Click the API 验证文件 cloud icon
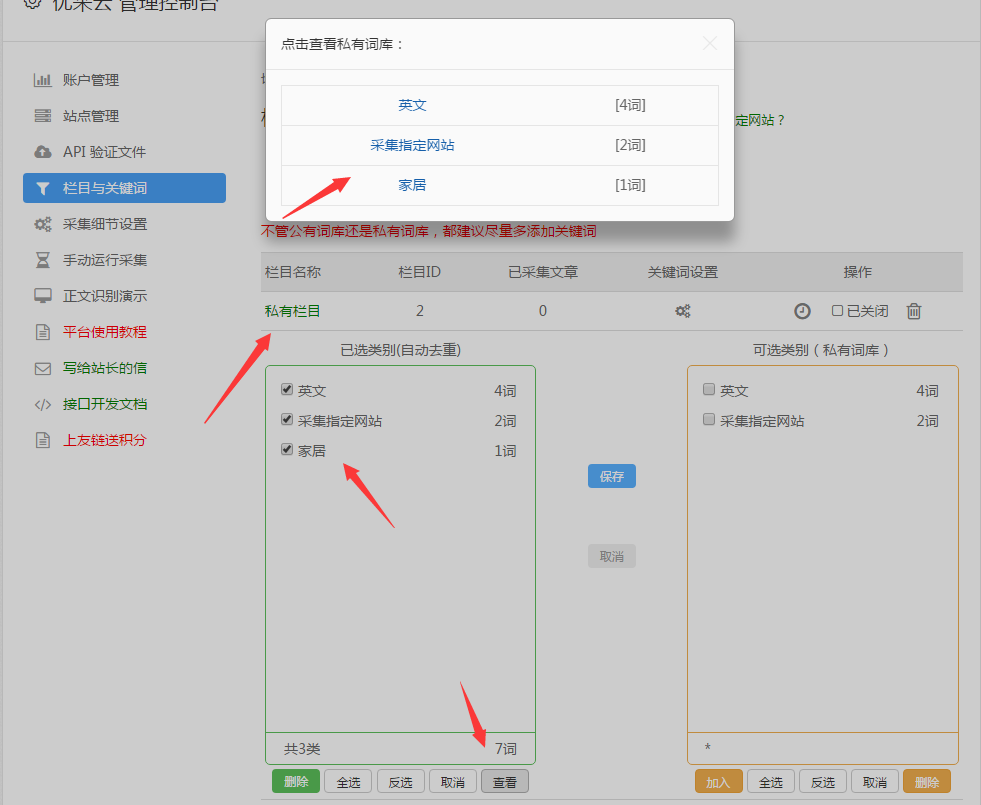981x805 pixels. (x=43, y=152)
